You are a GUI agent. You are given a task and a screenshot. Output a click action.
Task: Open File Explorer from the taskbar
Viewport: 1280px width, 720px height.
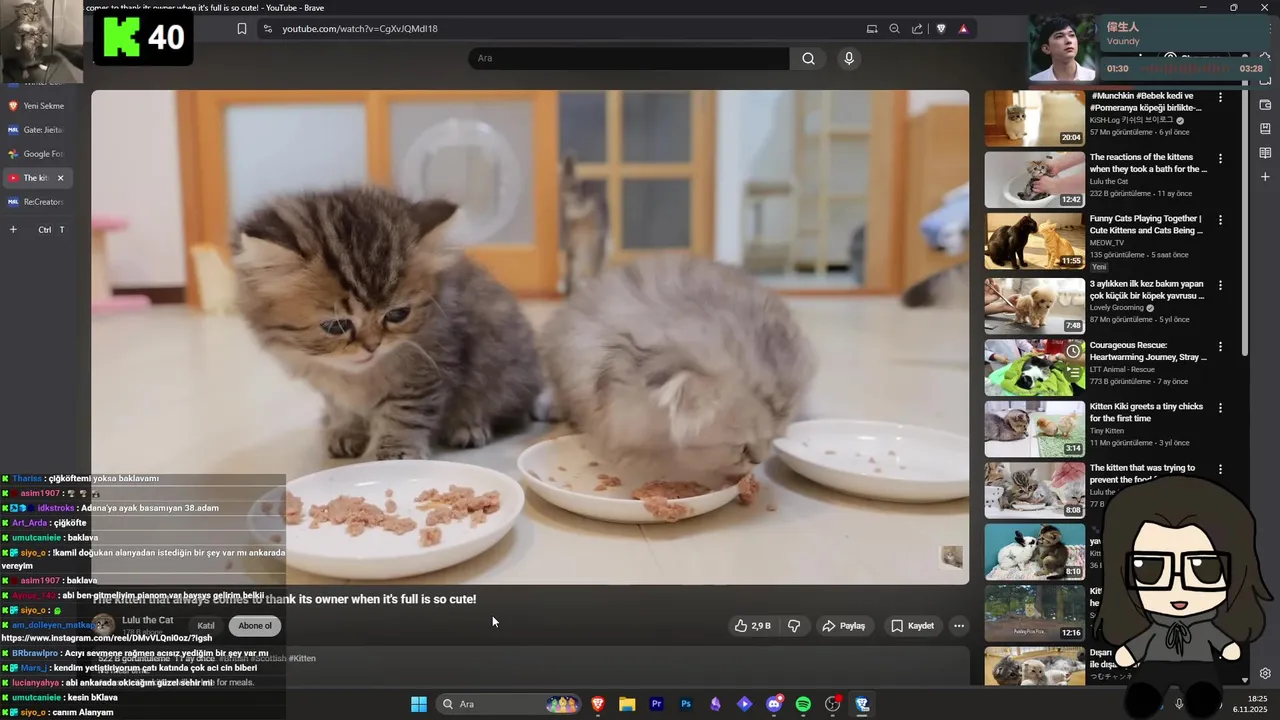(x=627, y=704)
